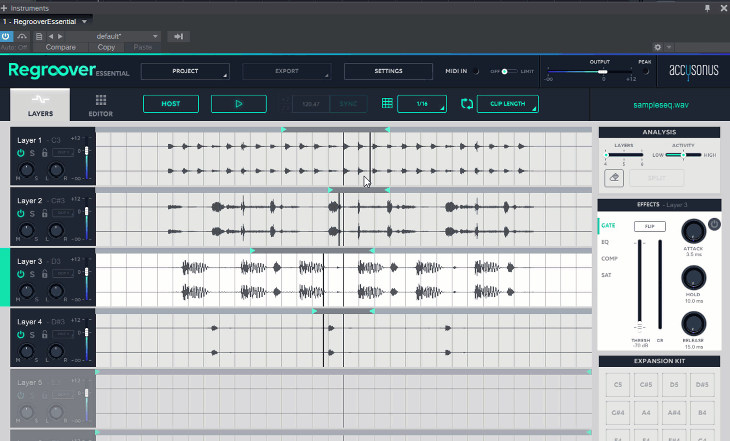730x441 pixels.
Task: Click the SYNC button
Action: (348, 104)
